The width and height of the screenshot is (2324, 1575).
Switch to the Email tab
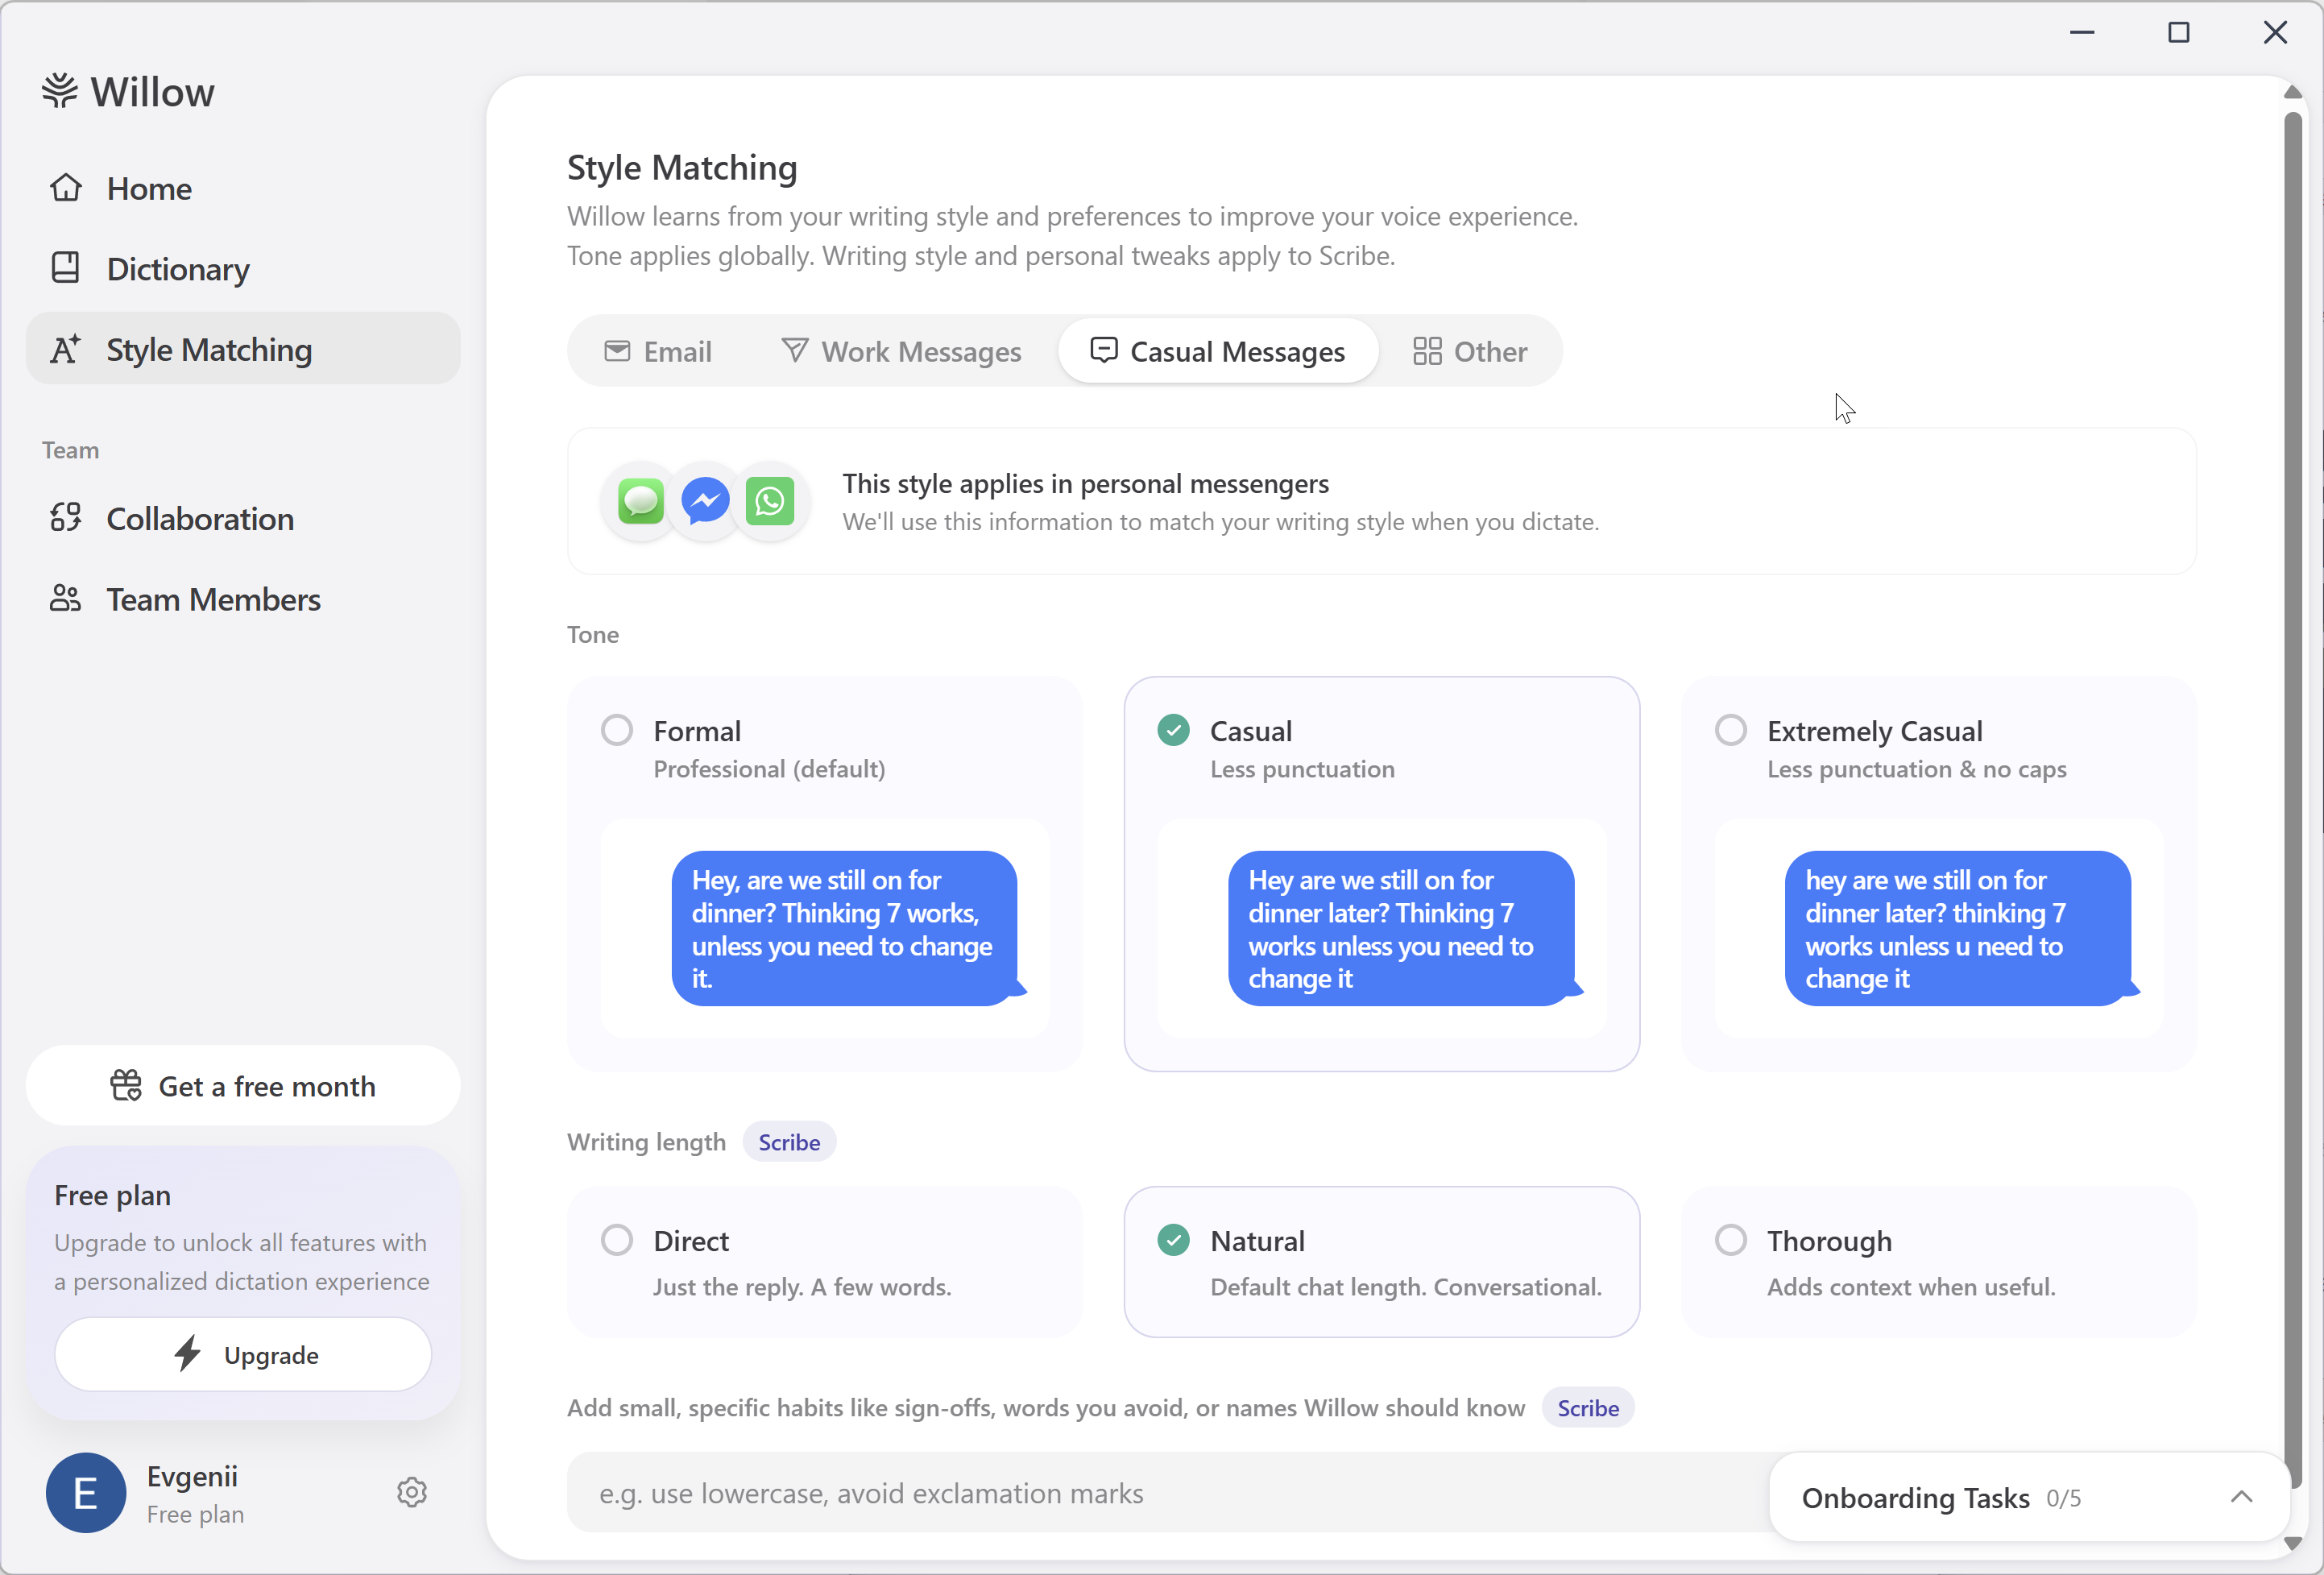tap(658, 351)
